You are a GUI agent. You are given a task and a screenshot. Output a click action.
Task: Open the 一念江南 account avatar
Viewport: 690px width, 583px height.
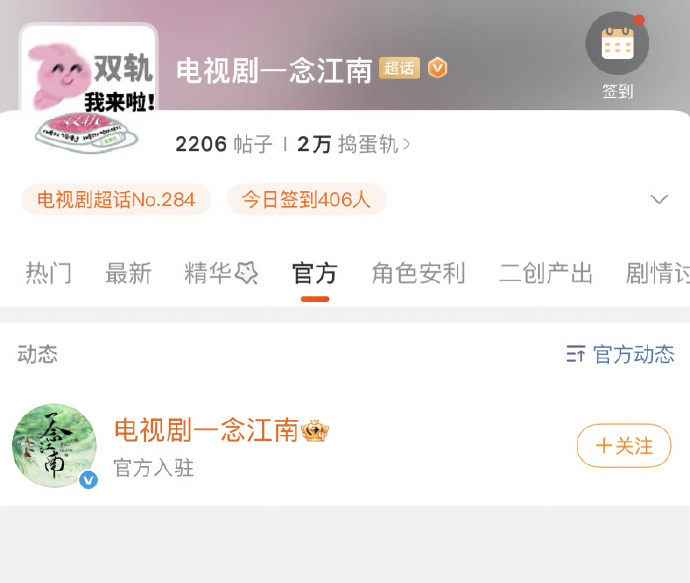coord(55,445)
